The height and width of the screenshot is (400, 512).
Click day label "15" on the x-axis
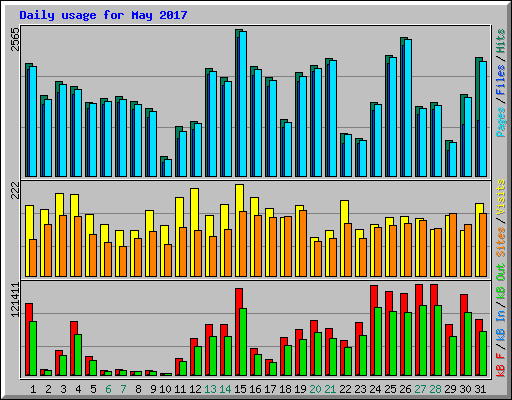coord(240,389)
